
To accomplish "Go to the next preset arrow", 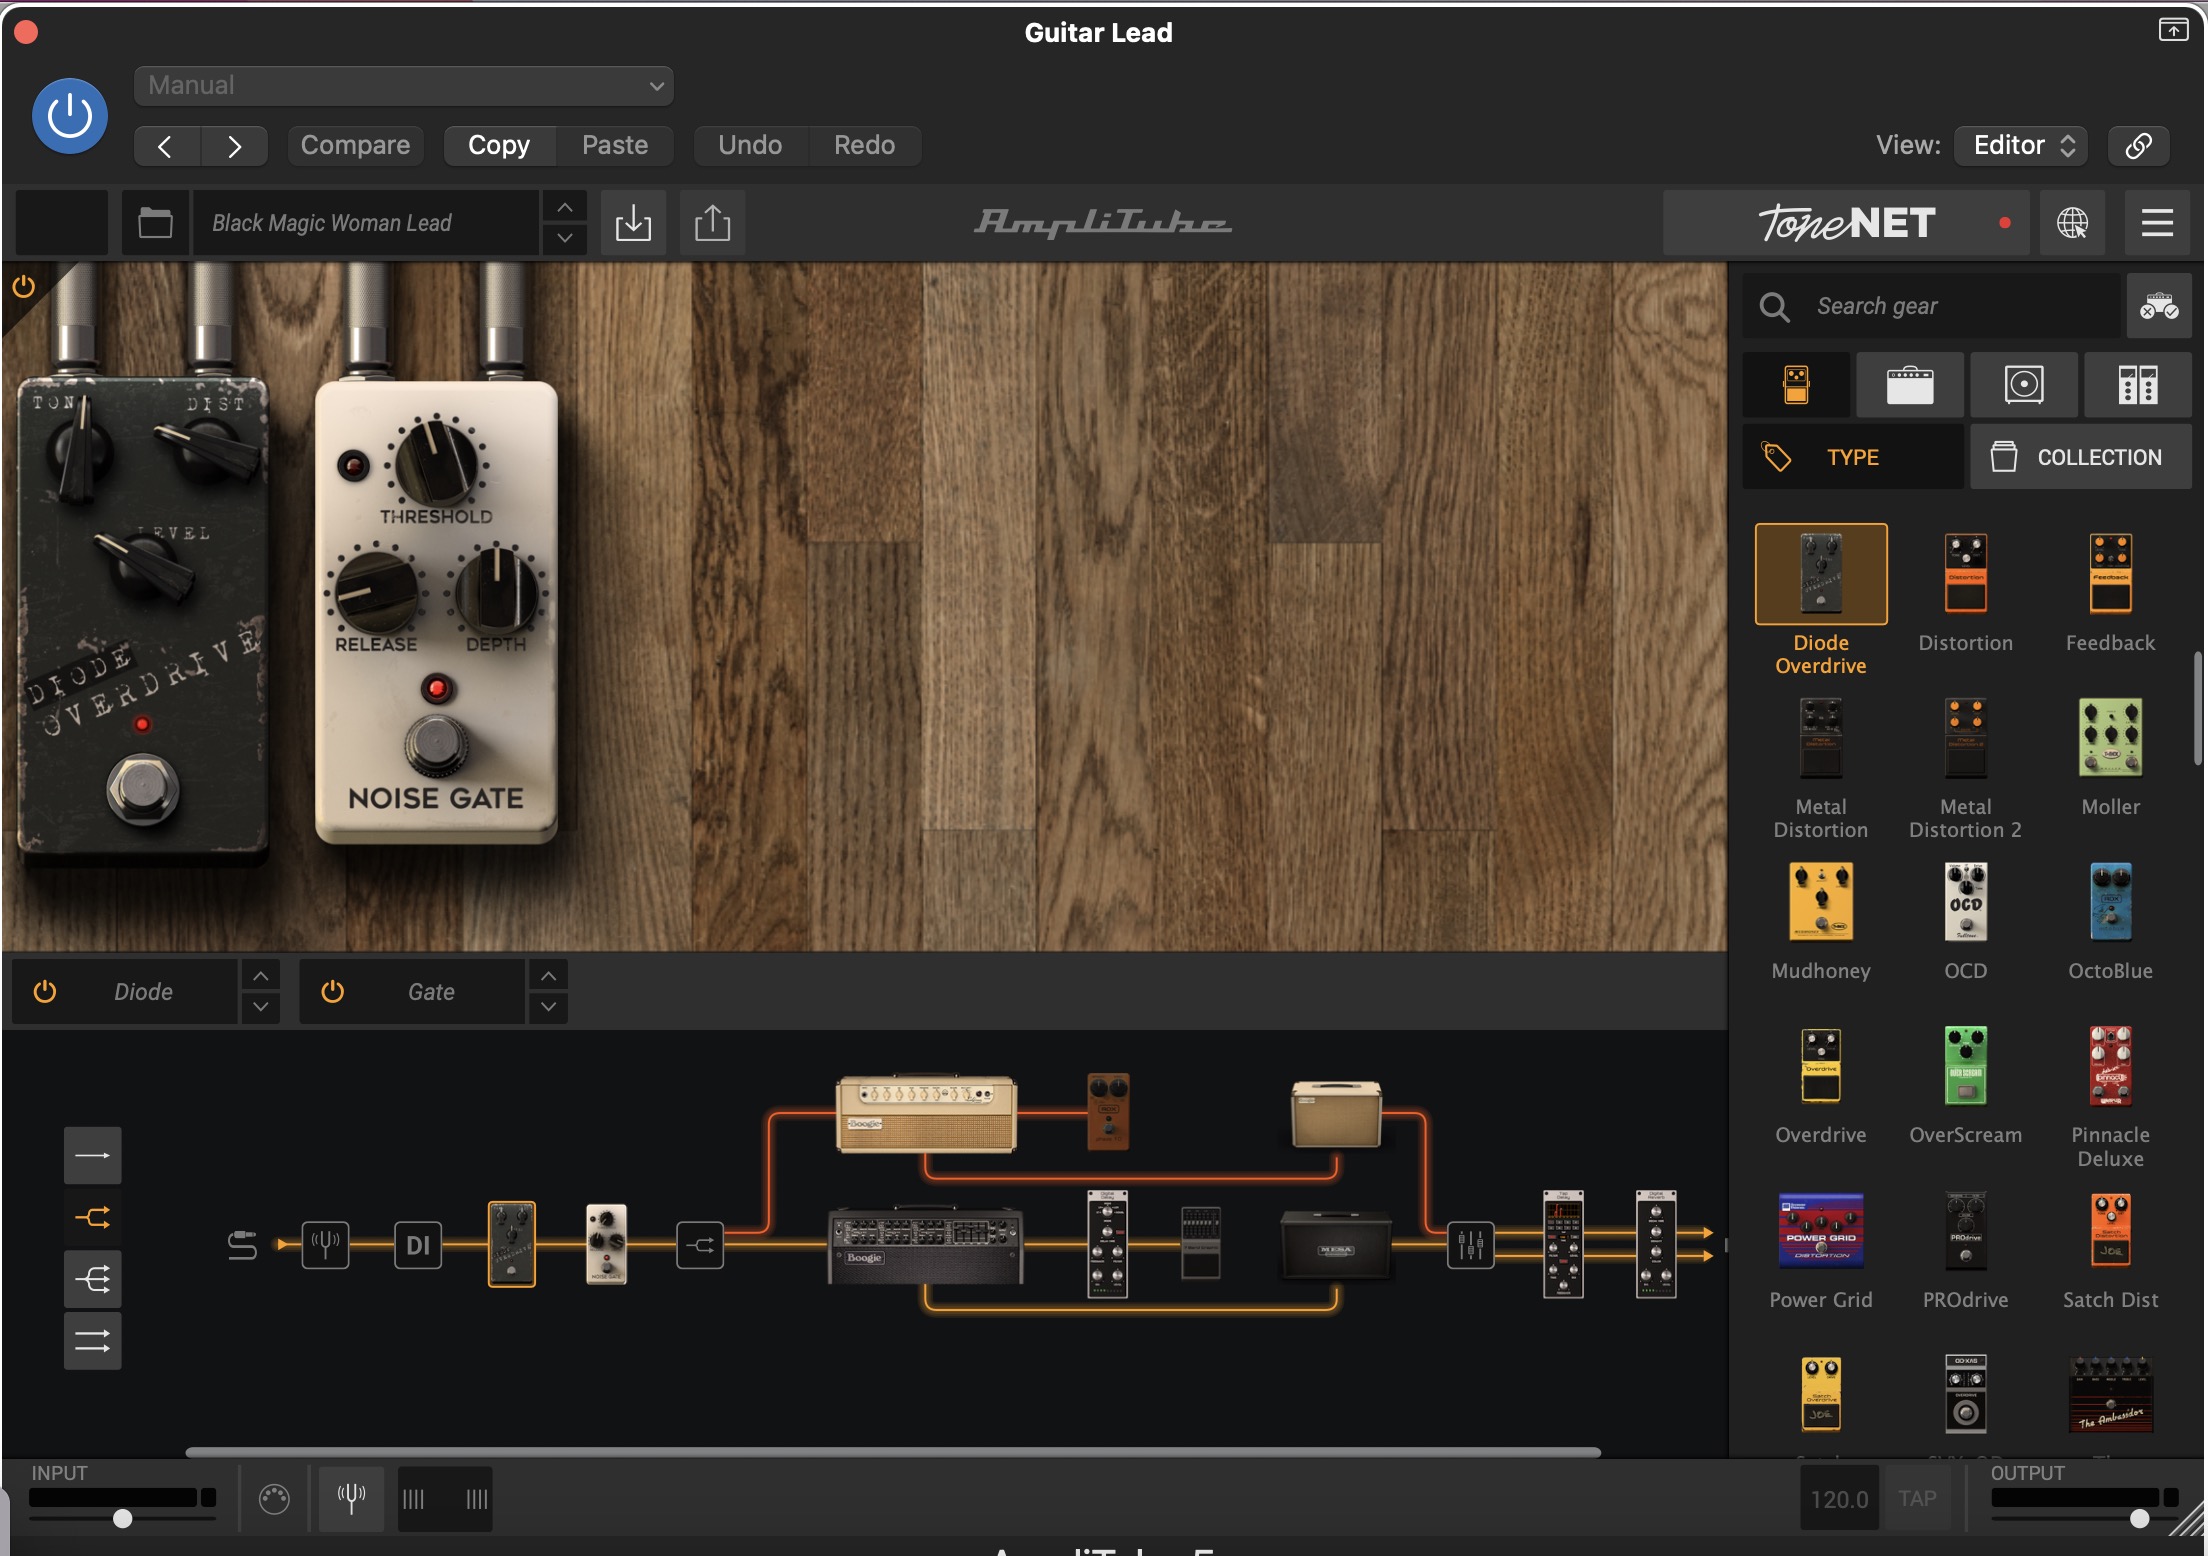I will 234,146.
